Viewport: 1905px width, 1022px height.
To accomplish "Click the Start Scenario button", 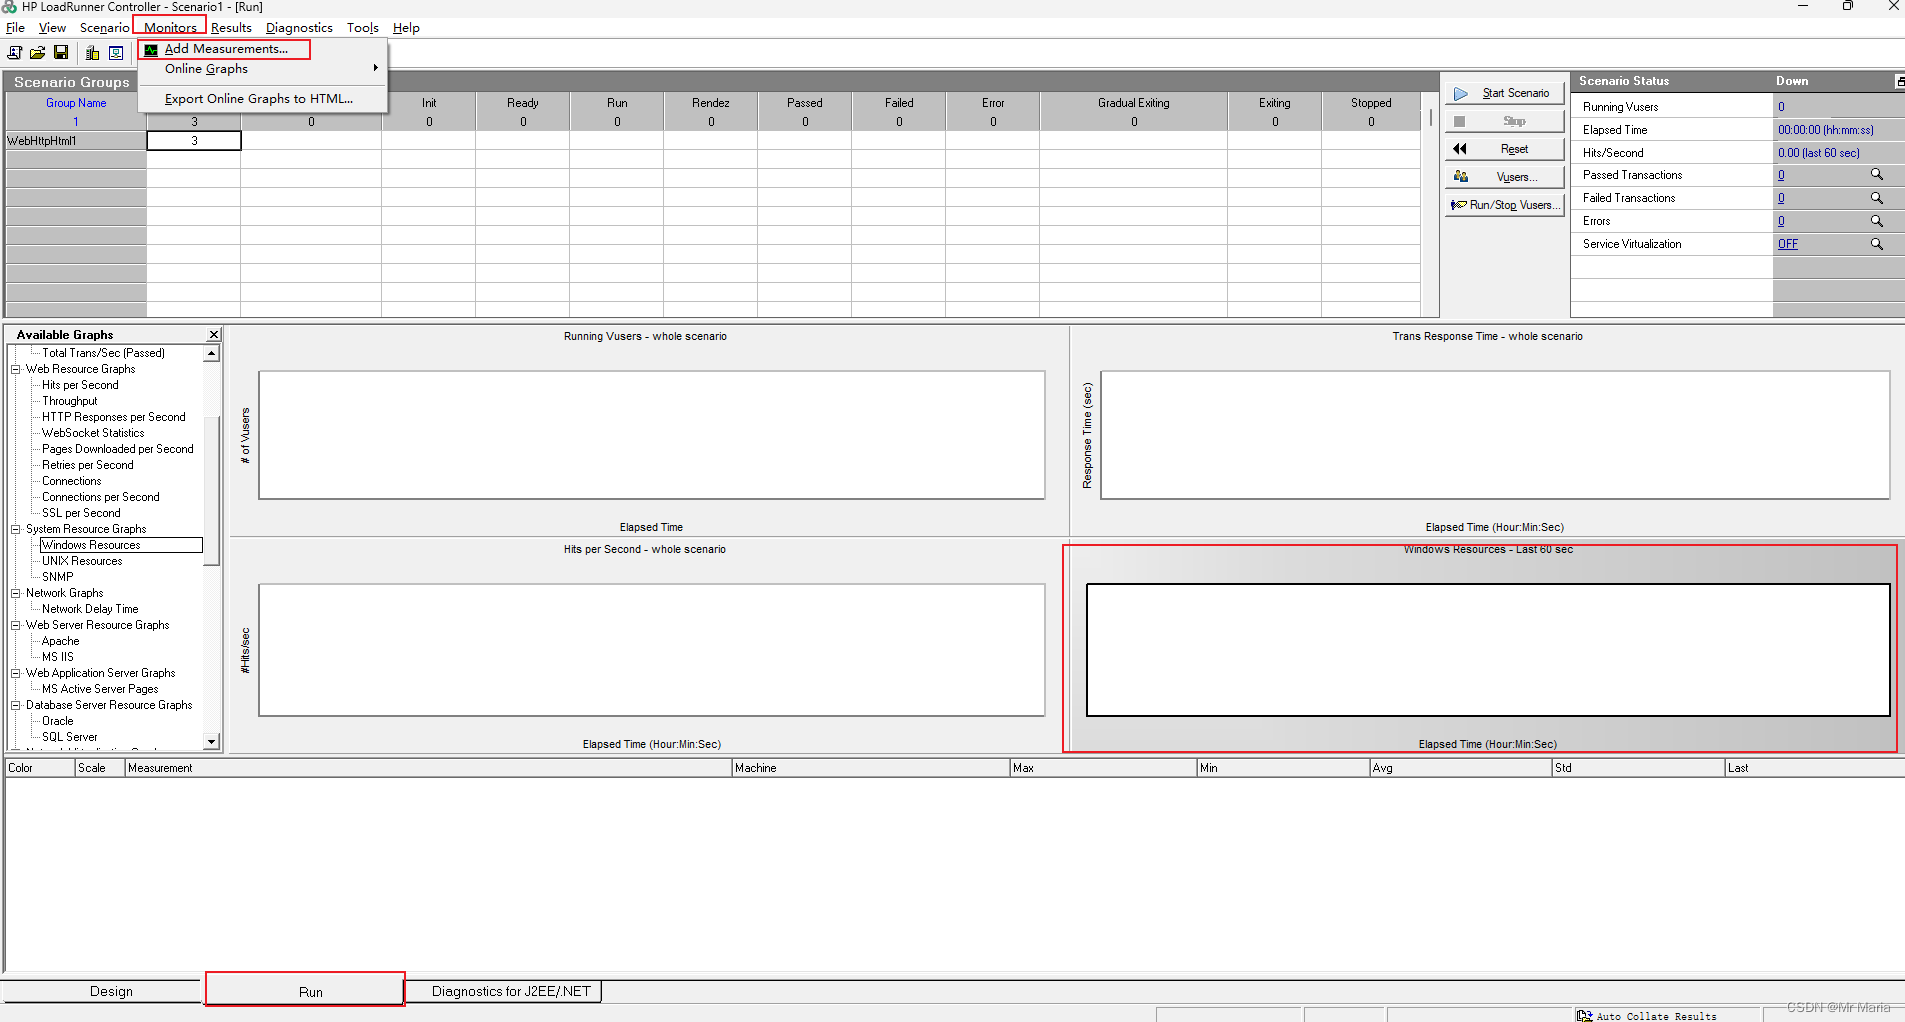I will (x=1504, y=93).
